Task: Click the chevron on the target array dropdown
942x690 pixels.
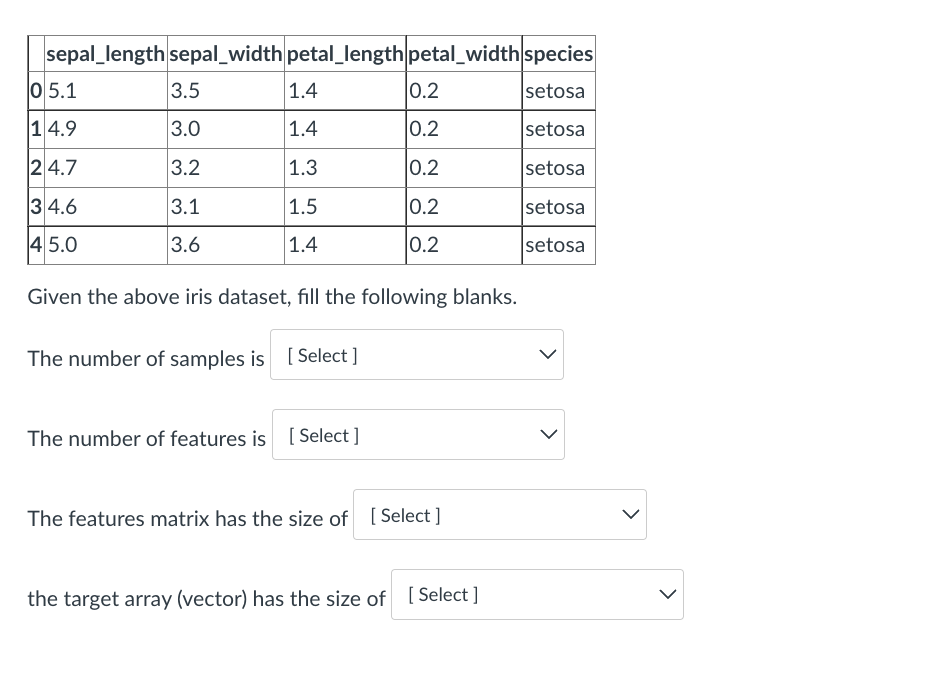Action: pyautogui.click(x=668, y=593)
